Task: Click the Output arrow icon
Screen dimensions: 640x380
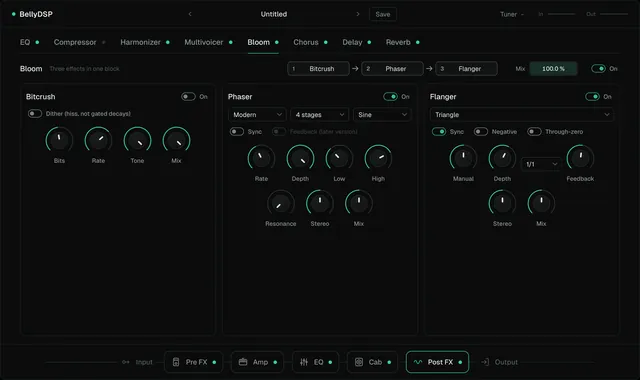Action: coord(485,362)
